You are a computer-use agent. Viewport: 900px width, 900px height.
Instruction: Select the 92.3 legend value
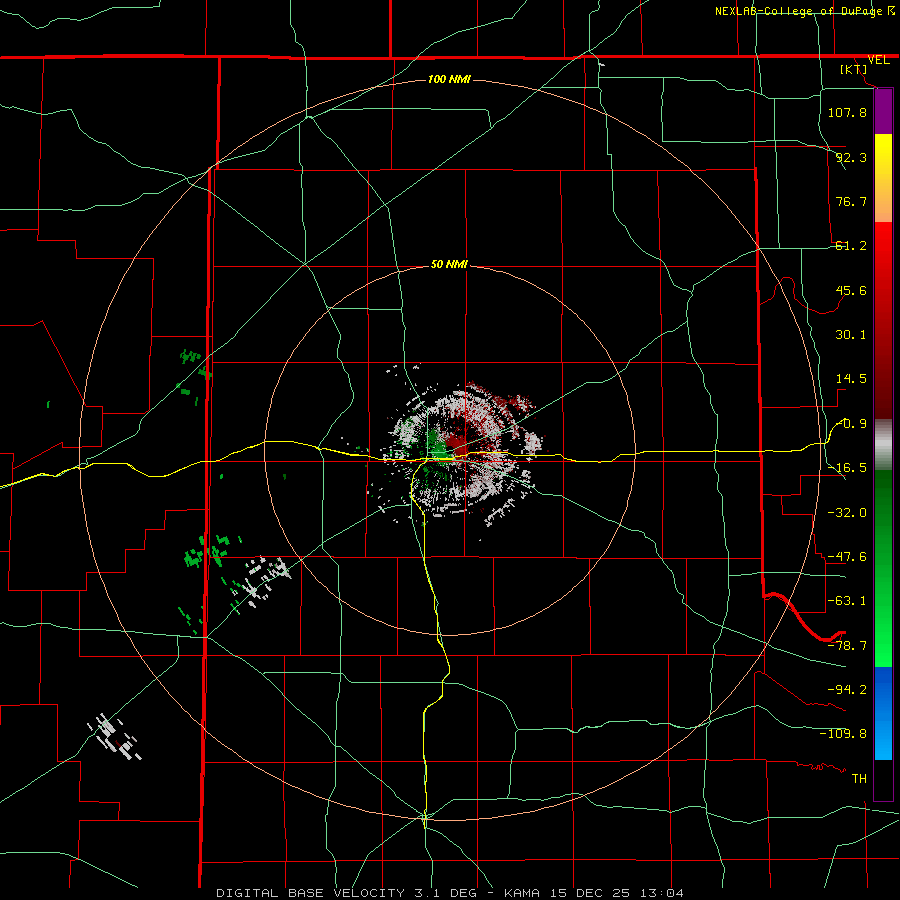click(x=851, y=157)
